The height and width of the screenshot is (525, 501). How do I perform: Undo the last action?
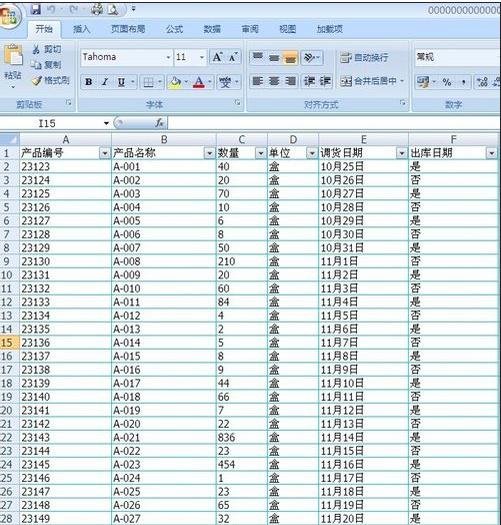[51, 10]
